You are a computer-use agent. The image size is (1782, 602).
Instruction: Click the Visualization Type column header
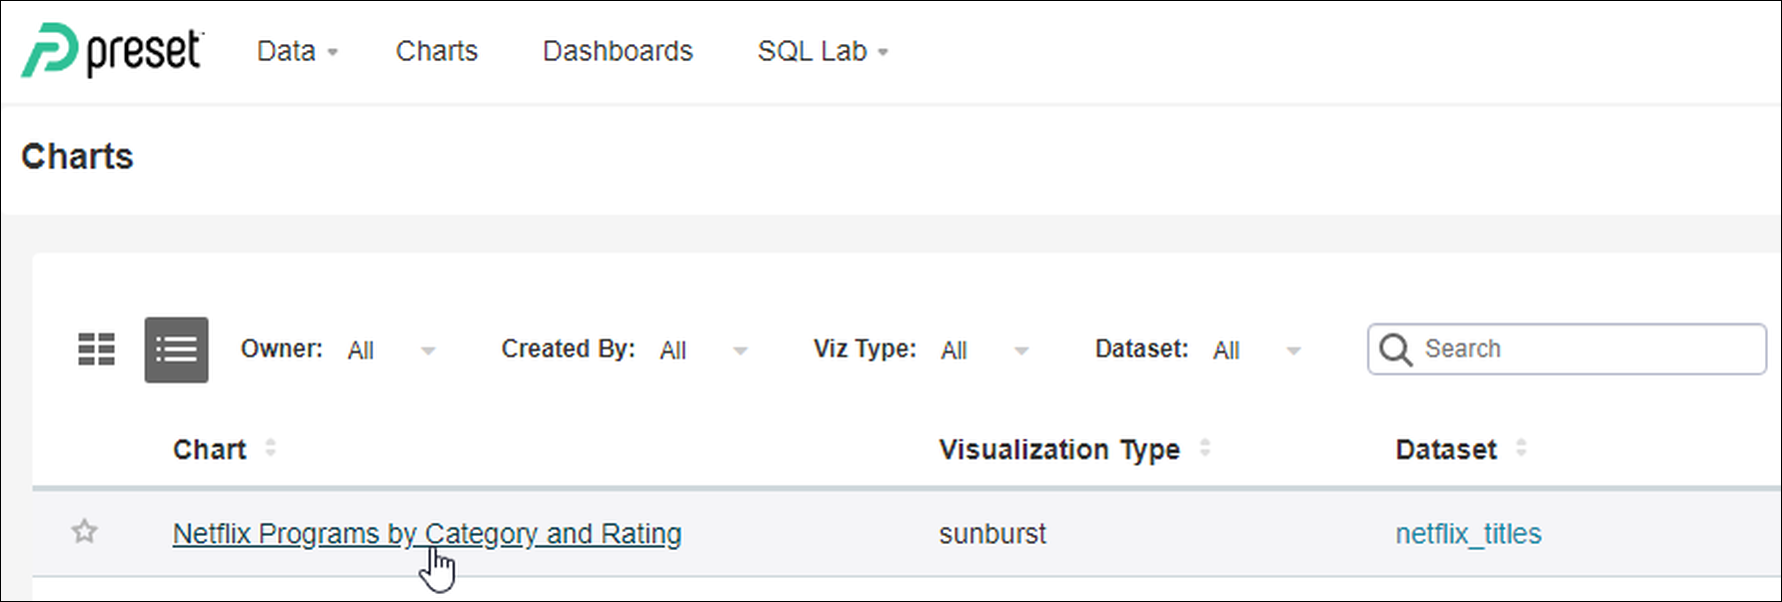tap(1059, 450)
